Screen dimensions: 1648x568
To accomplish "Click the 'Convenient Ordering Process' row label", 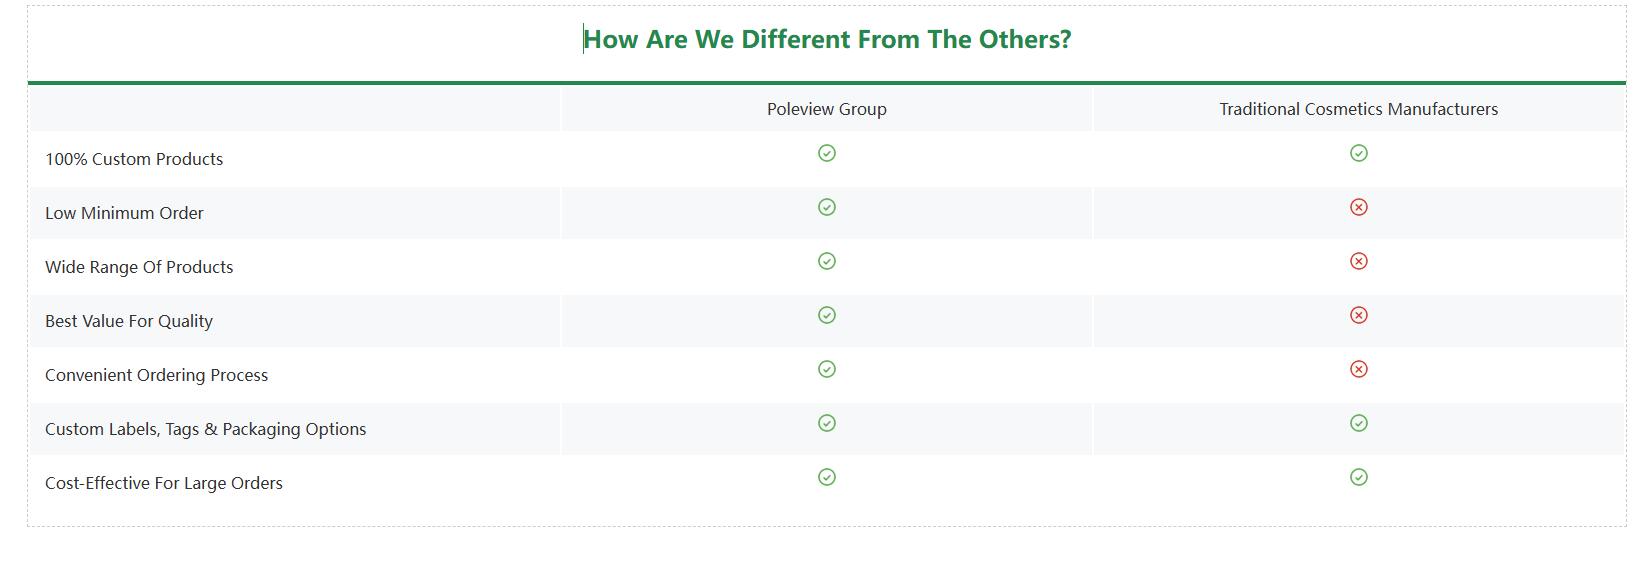I will tap(156, 375).
